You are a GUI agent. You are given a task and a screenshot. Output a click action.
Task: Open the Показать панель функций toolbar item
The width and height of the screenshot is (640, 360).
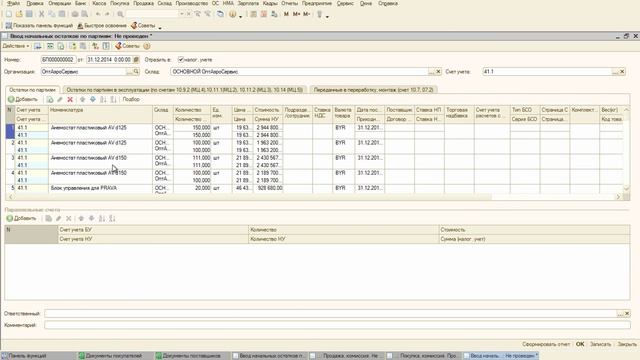pyautogui.click(x=39, y=25)
